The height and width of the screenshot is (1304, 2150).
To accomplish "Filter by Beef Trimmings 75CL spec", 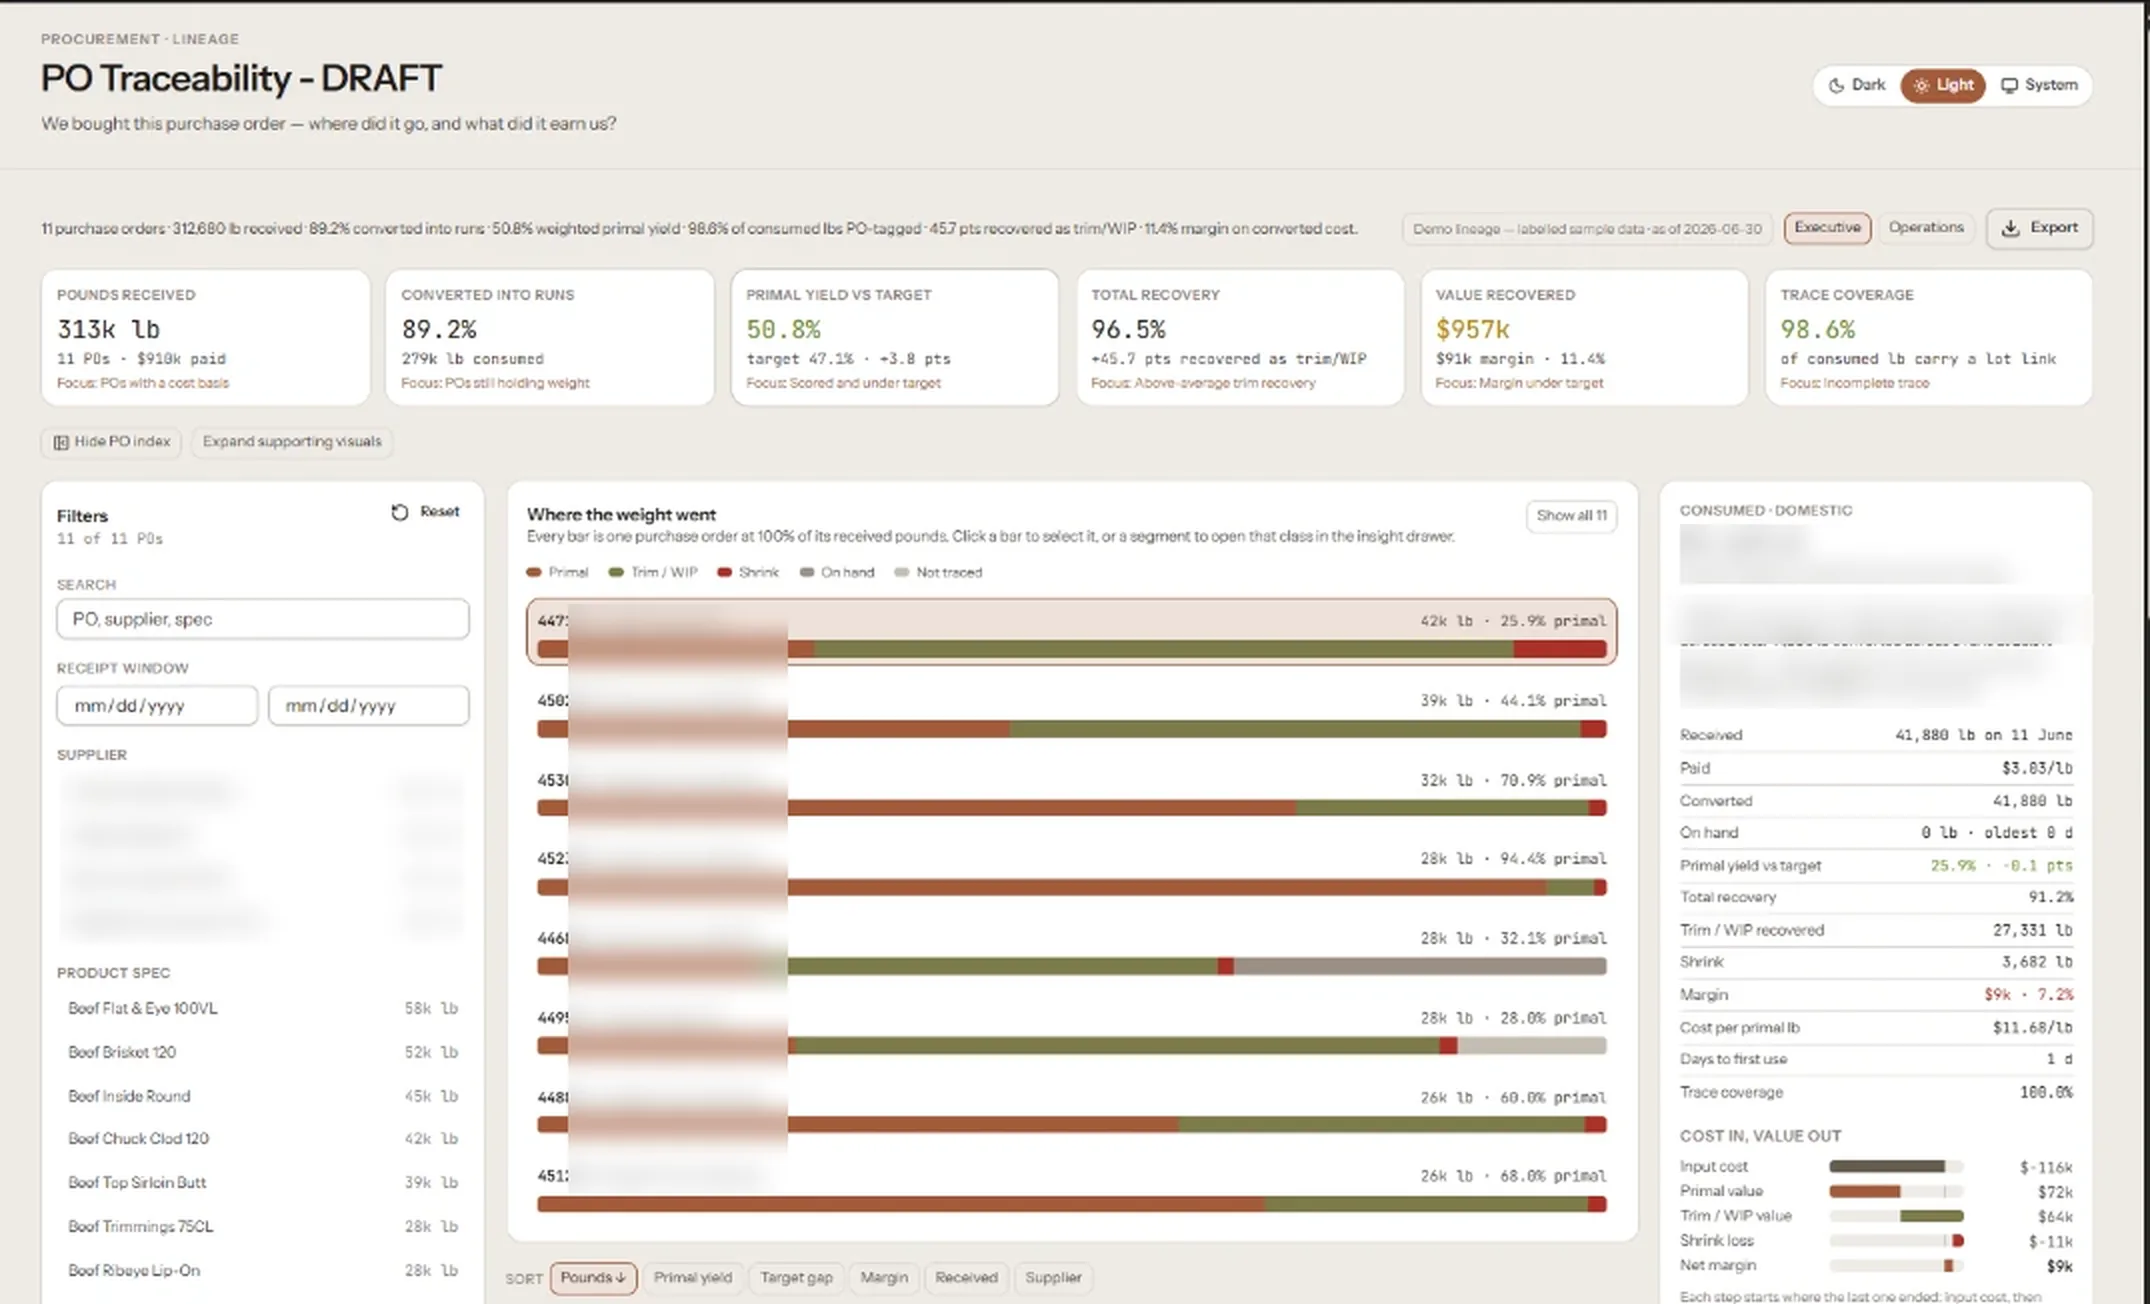I will tap(263, 1227).
